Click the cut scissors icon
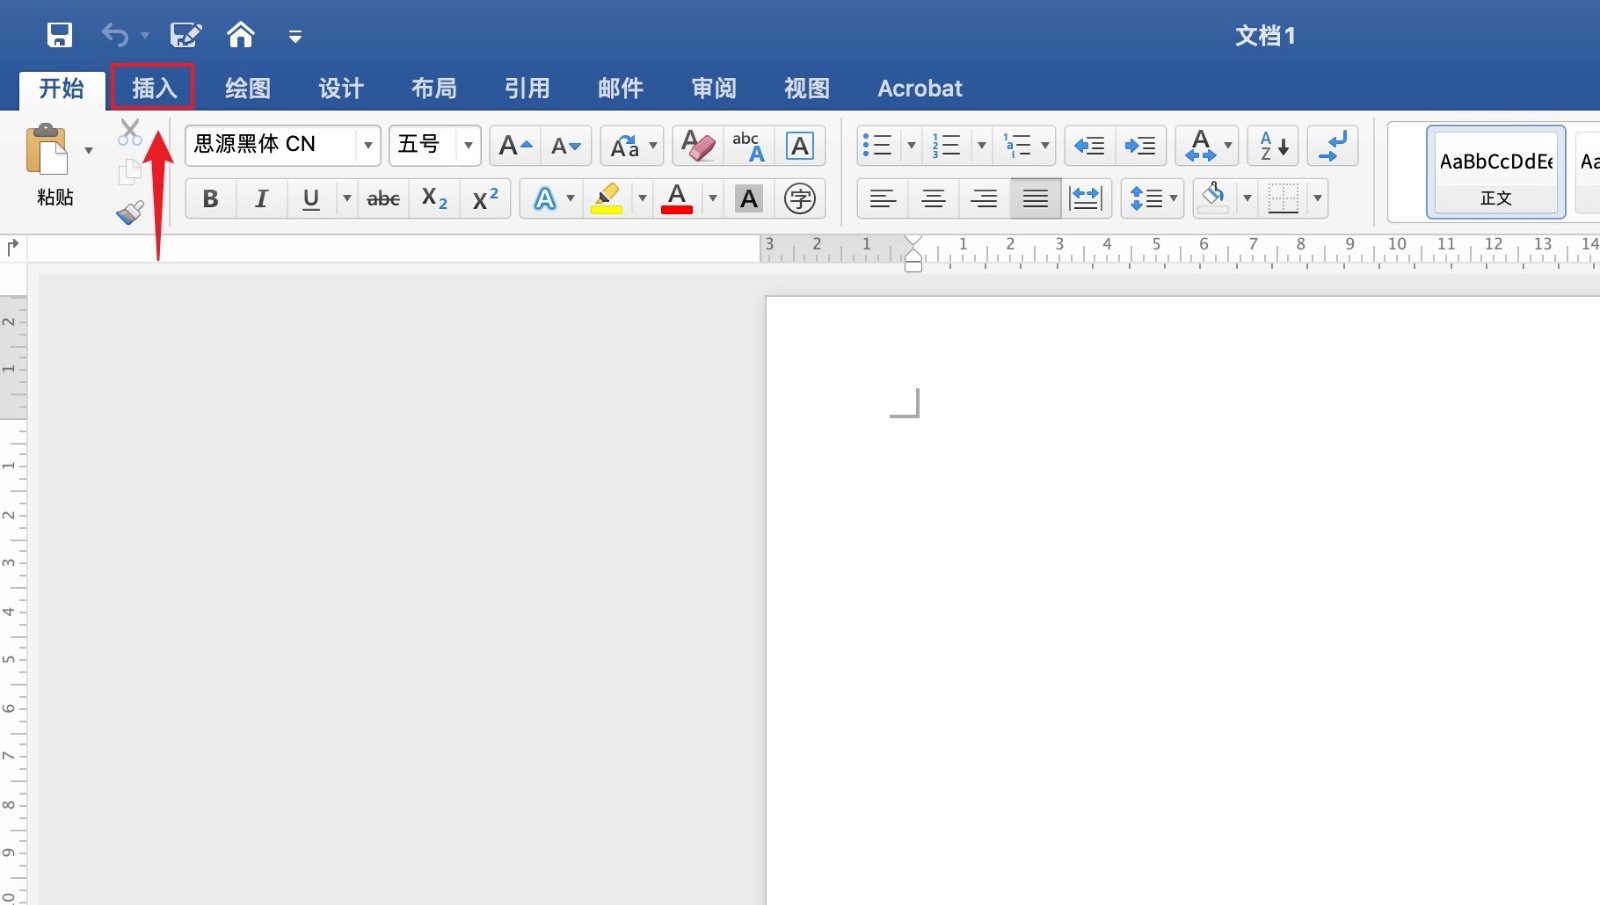This screenshot has width=1600, height=905. click(x=130, y=133)
